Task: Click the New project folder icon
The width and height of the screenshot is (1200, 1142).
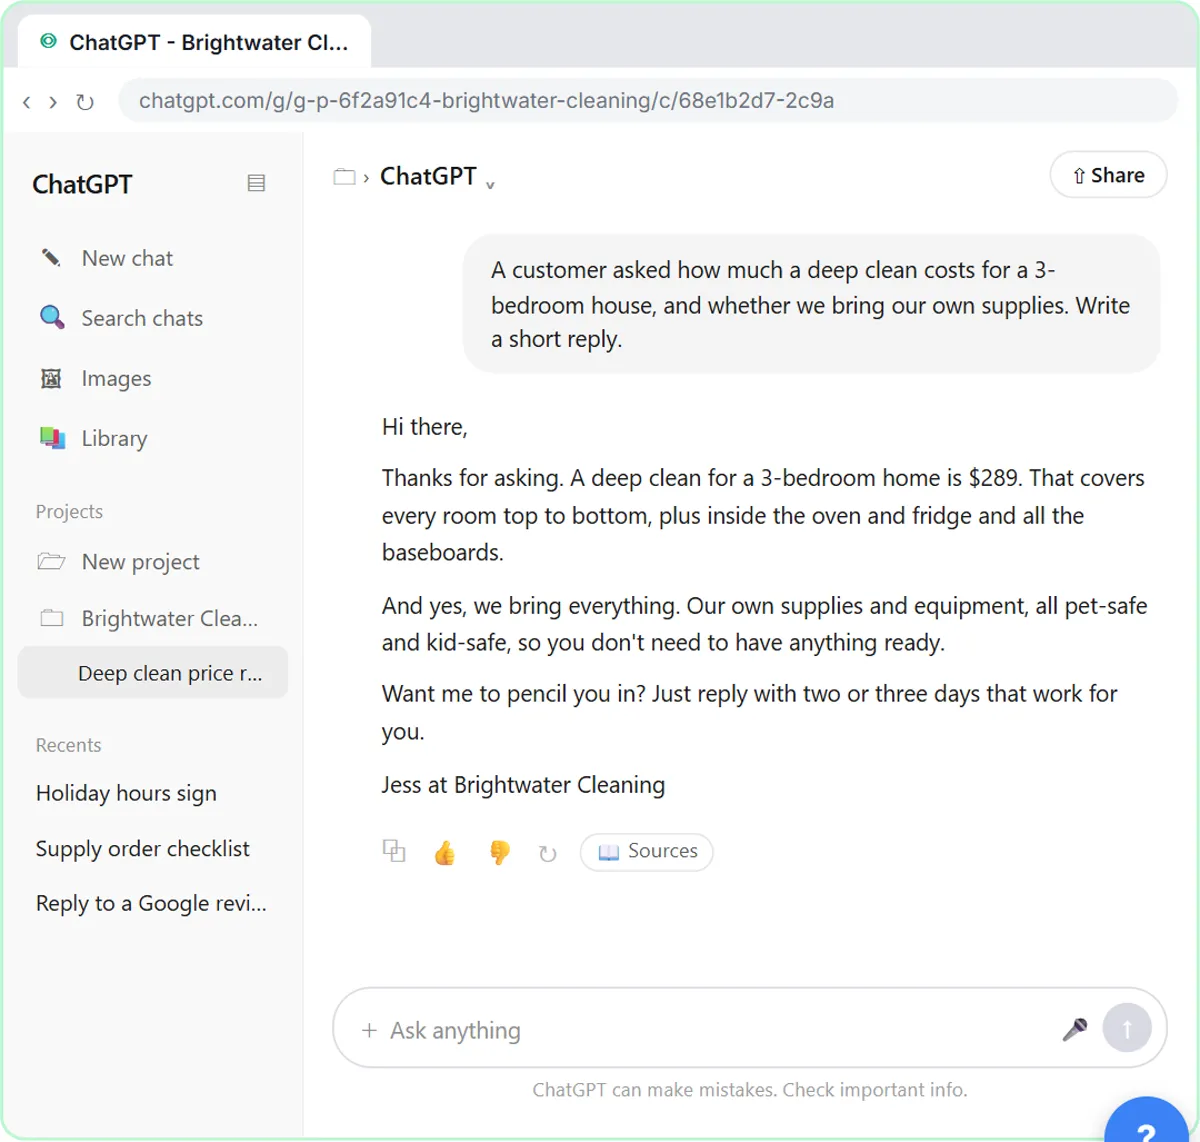Action: coord(51,561)
